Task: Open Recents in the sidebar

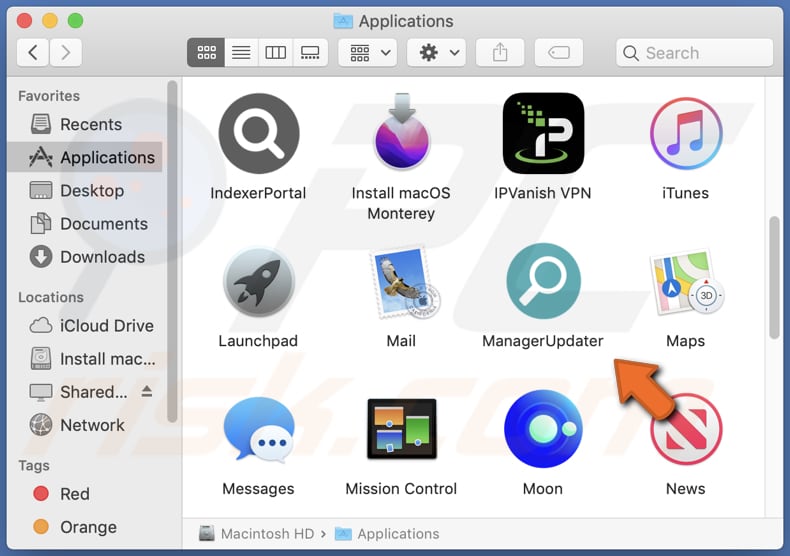Action: tap(85, 124)
